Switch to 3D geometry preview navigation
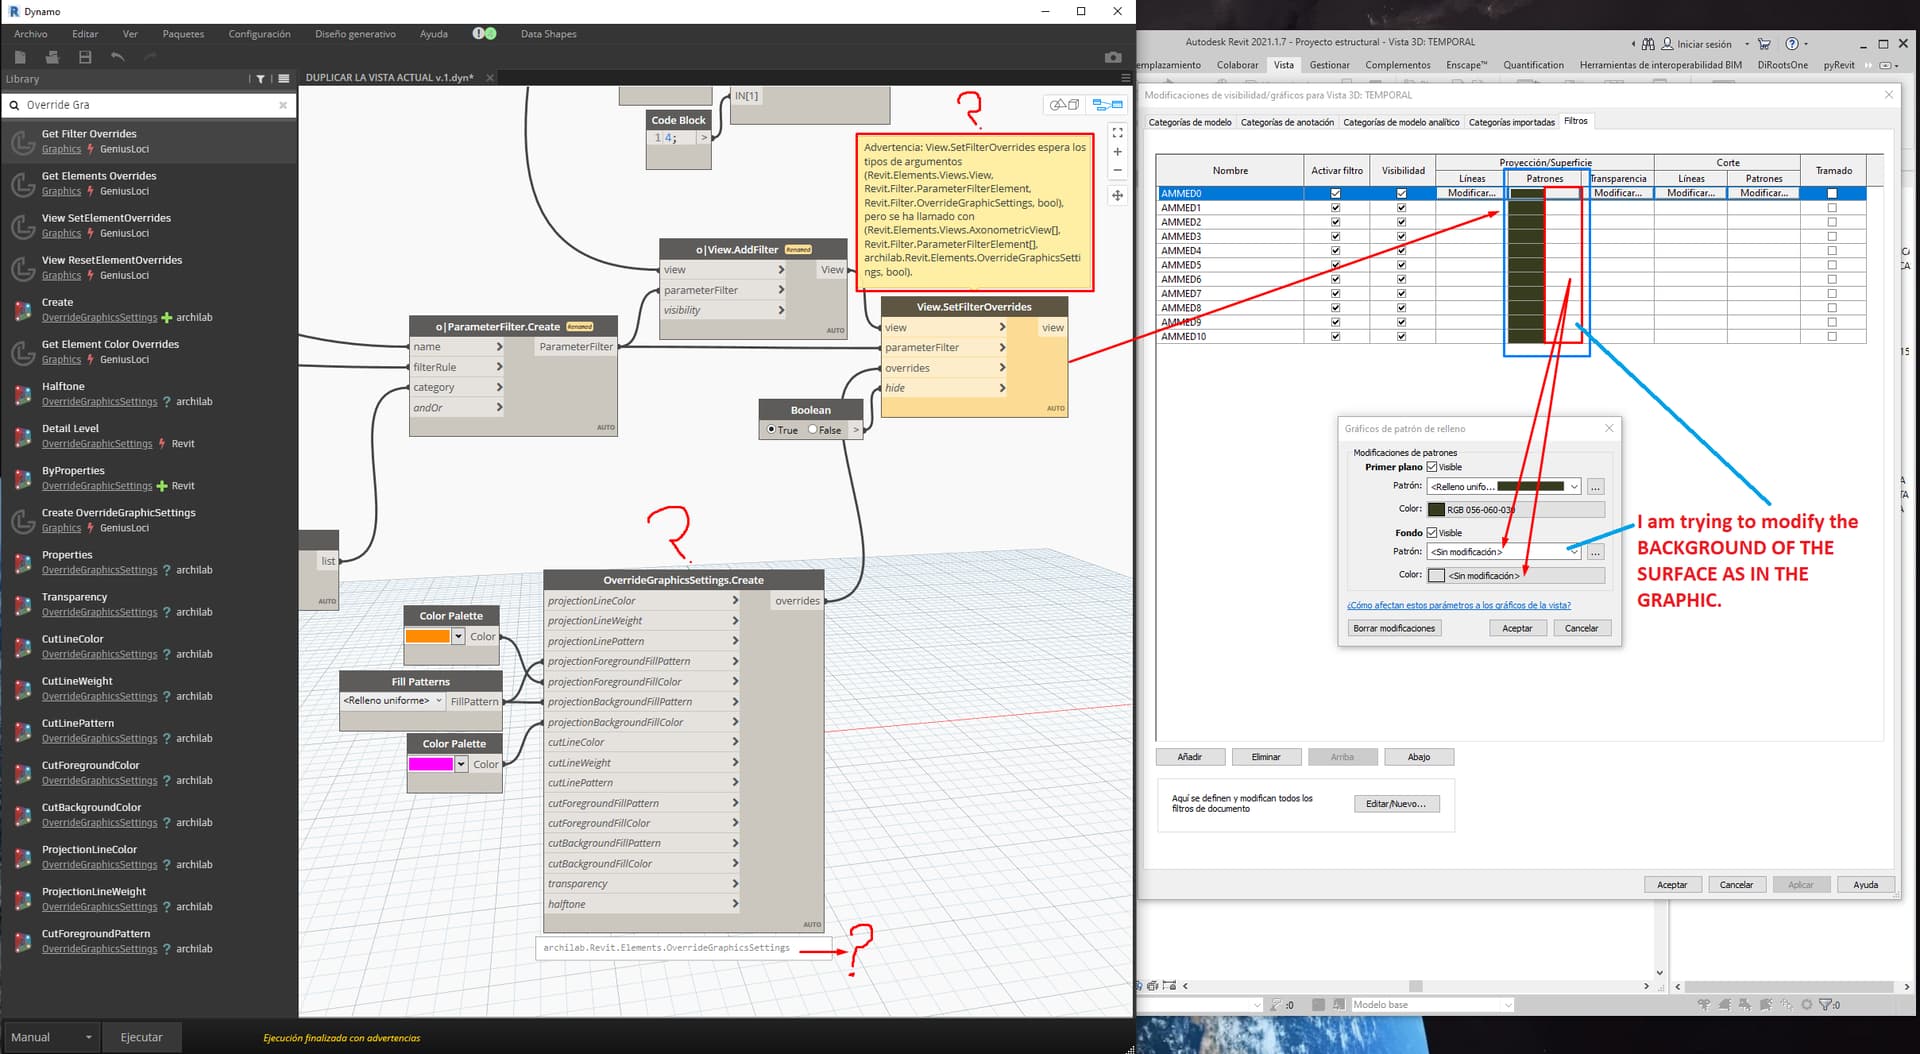The height and width of the screenshot is (1054, 1920). point(1064,105)
